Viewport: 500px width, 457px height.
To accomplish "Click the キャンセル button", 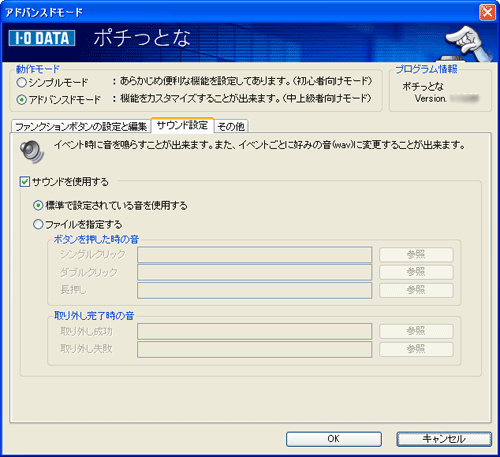I will (444, 439).
